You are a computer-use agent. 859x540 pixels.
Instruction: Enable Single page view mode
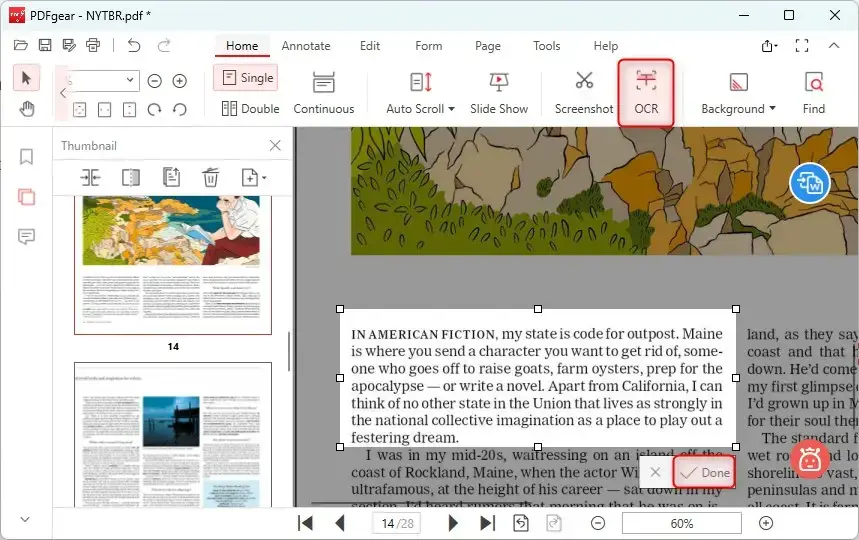click(246, 78)
